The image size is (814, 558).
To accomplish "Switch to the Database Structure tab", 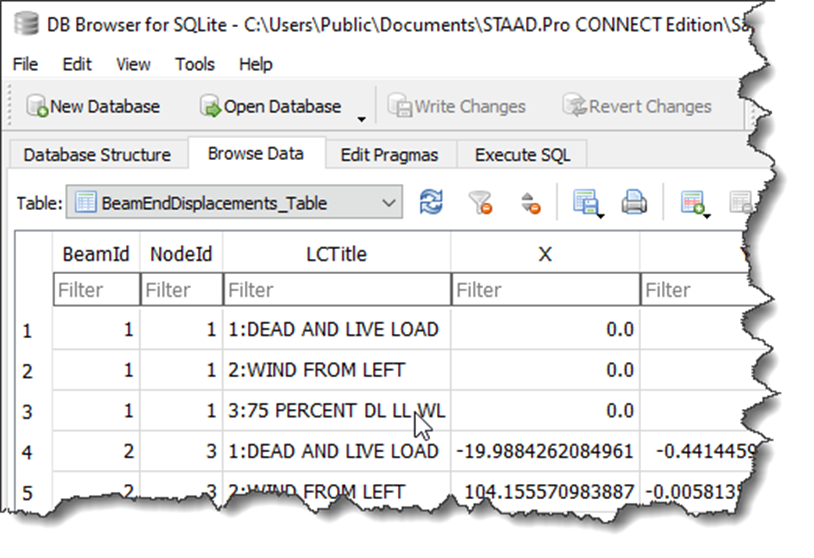I will pos(98,155).
